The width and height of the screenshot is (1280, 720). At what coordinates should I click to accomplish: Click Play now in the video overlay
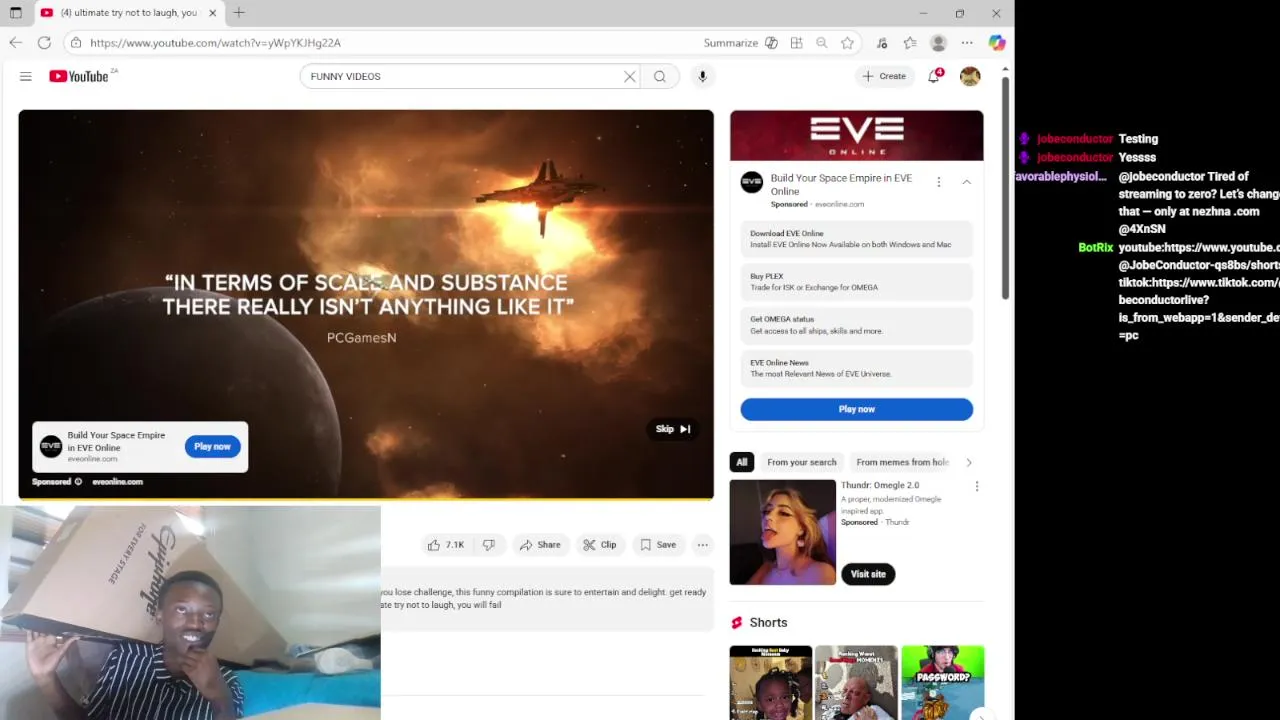pos(212,447)
